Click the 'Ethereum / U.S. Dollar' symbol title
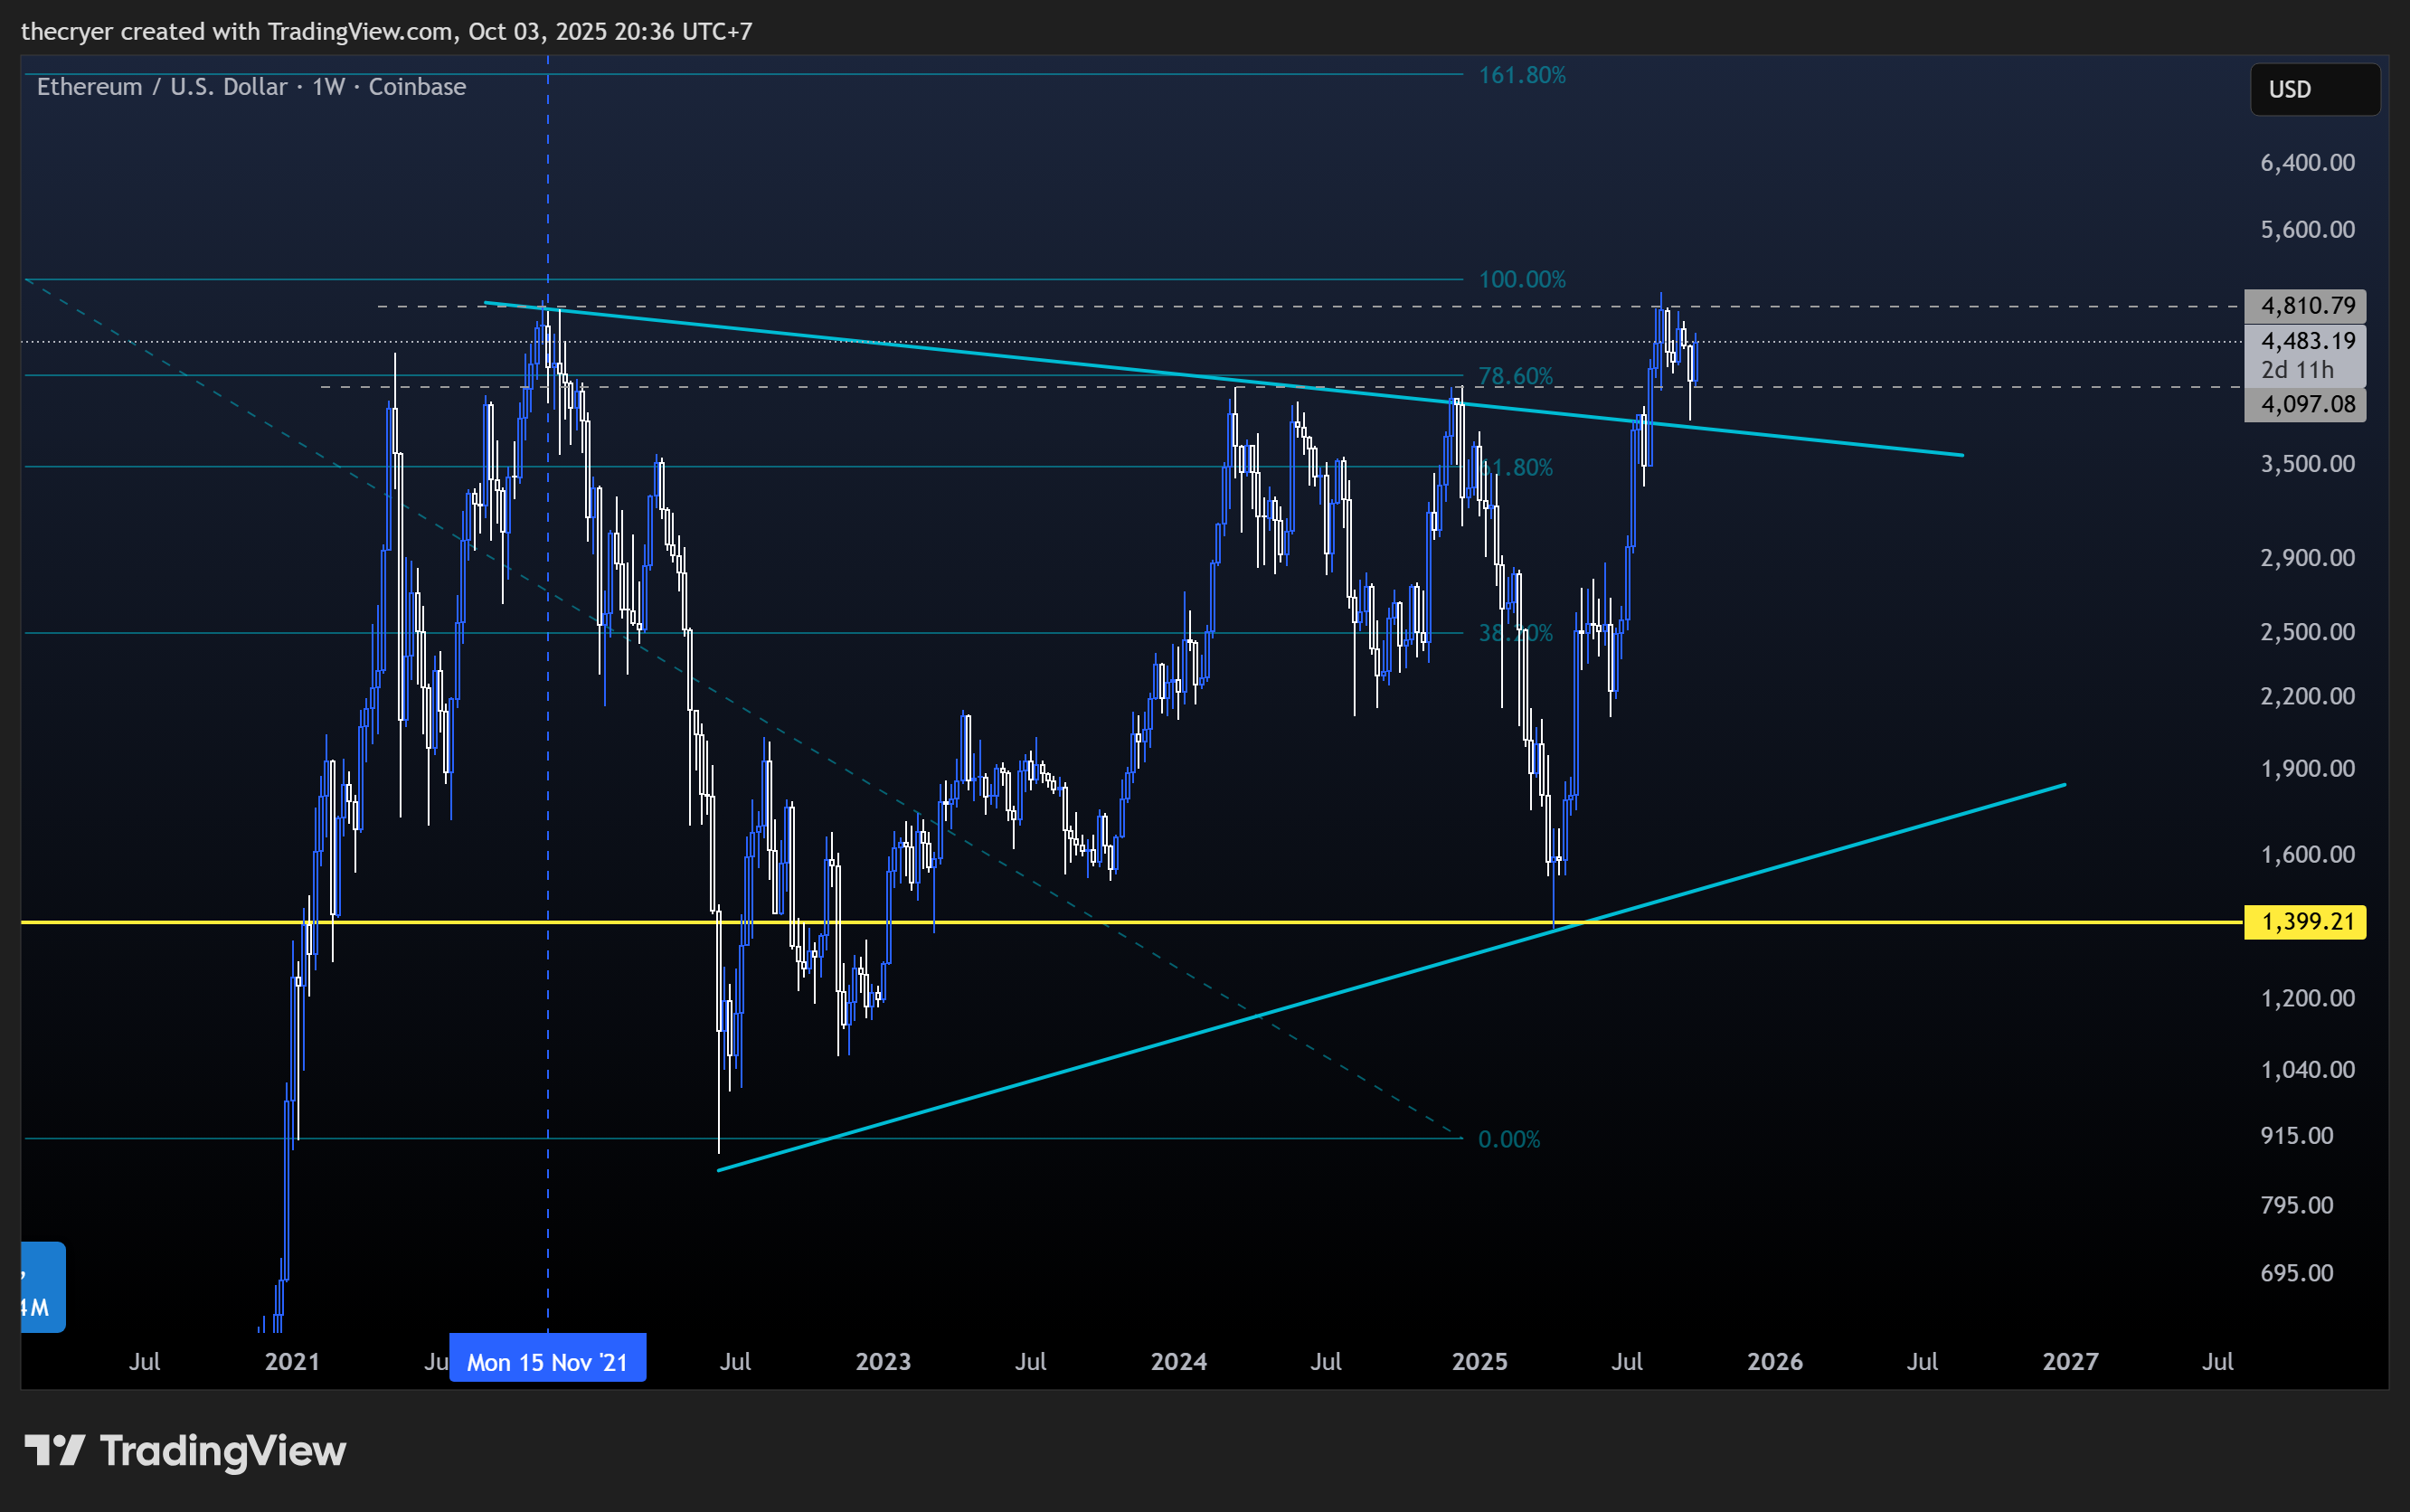2410x1512 pixels. point(162,87)
